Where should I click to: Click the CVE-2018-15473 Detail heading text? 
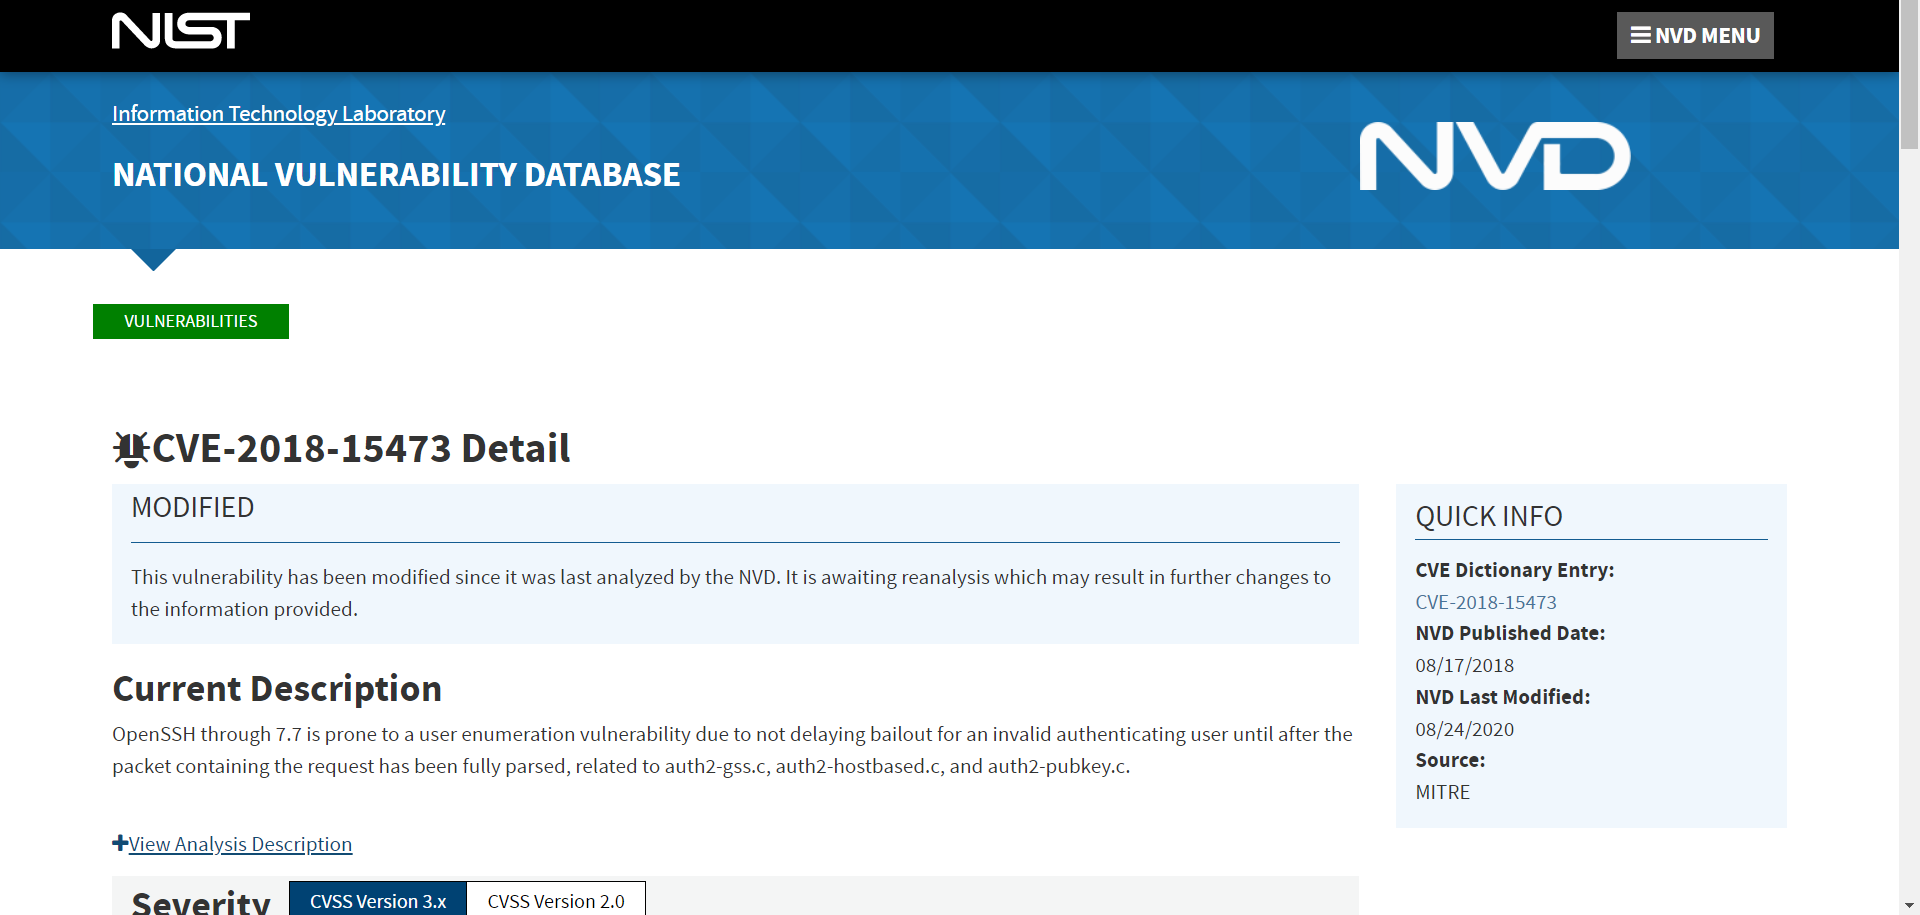(x=361, y=449)
